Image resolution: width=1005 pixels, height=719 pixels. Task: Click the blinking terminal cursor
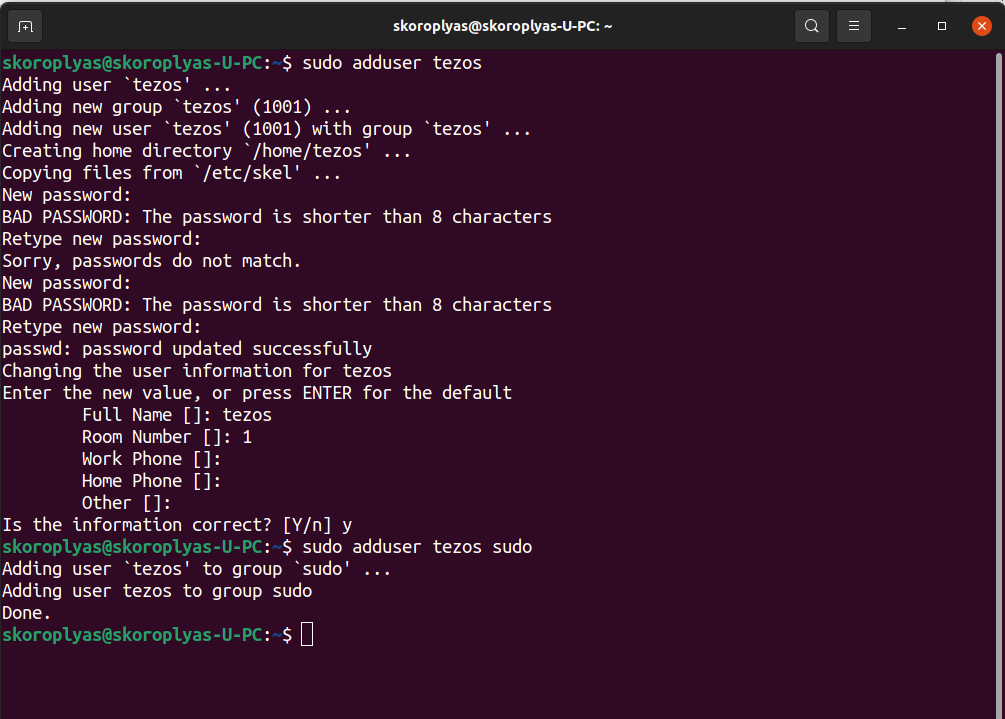click(307, 634)
